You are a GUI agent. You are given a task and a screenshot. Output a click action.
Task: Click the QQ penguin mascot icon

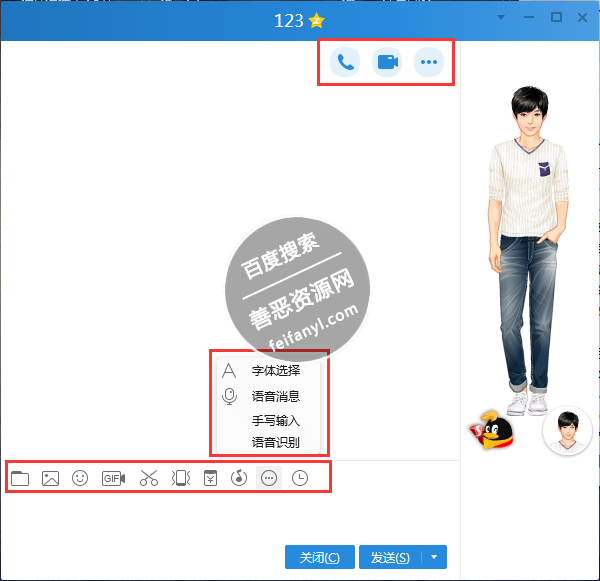(492, 431)
